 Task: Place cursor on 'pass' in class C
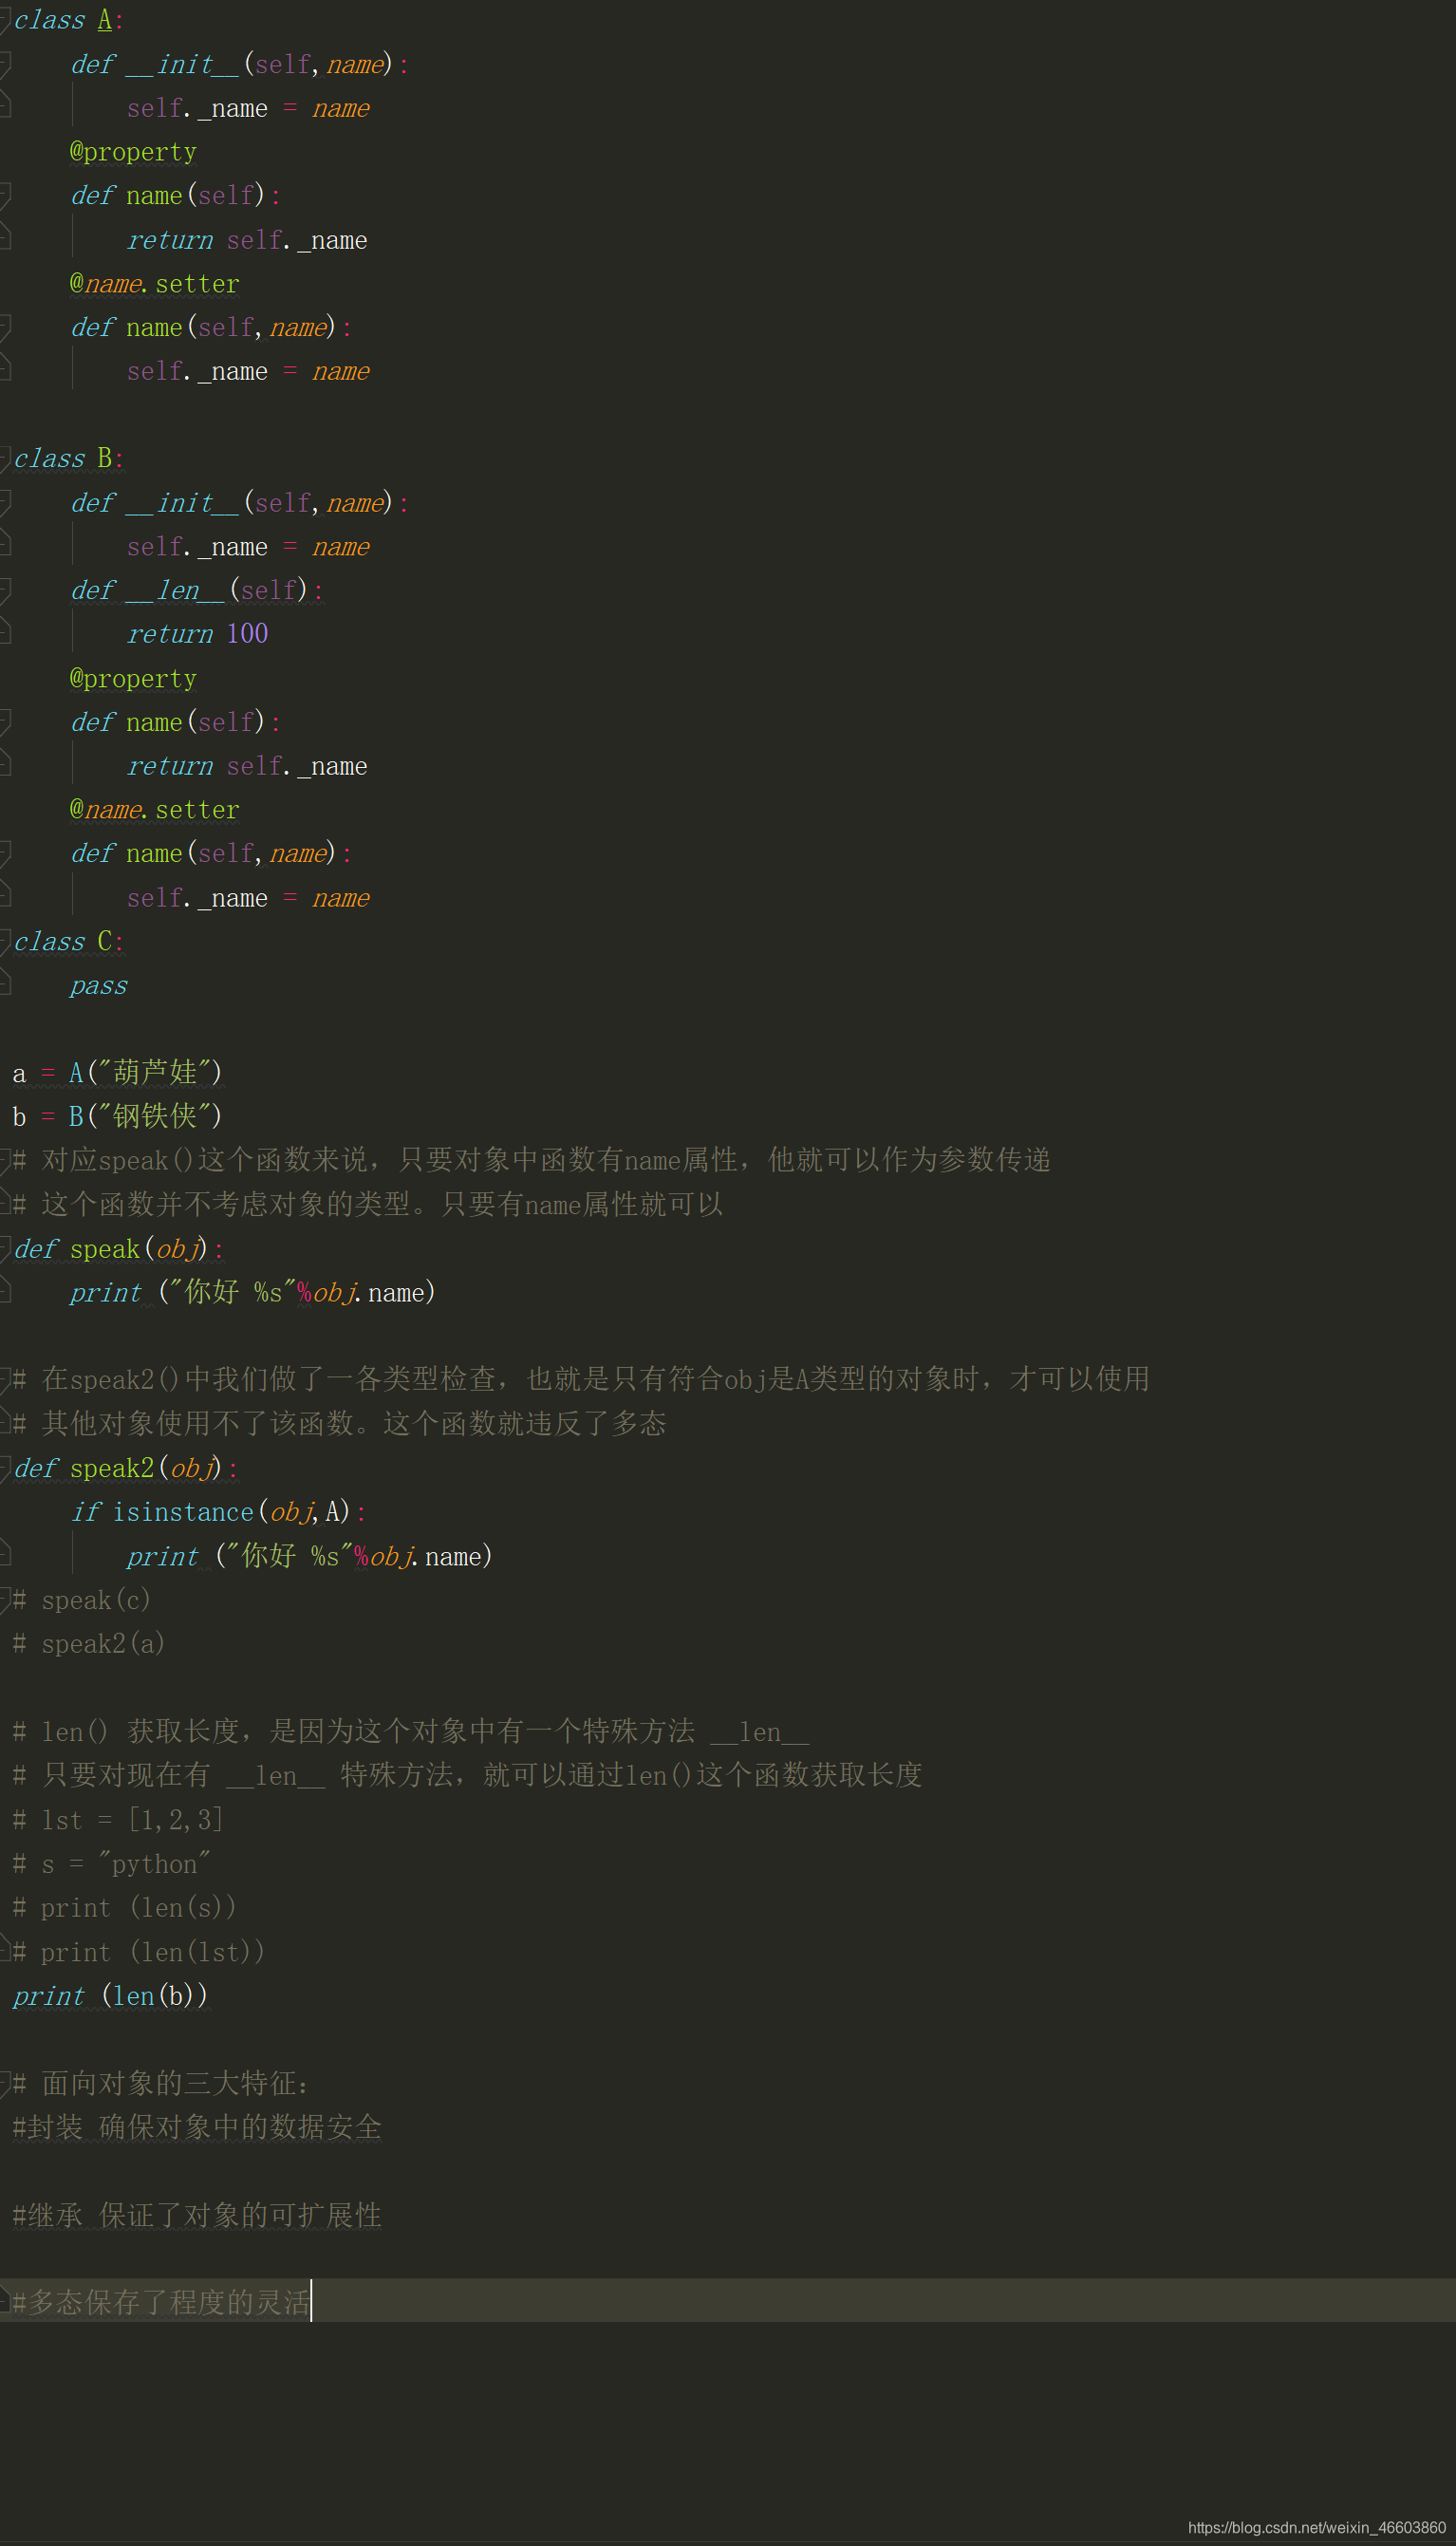pos(98,986)
